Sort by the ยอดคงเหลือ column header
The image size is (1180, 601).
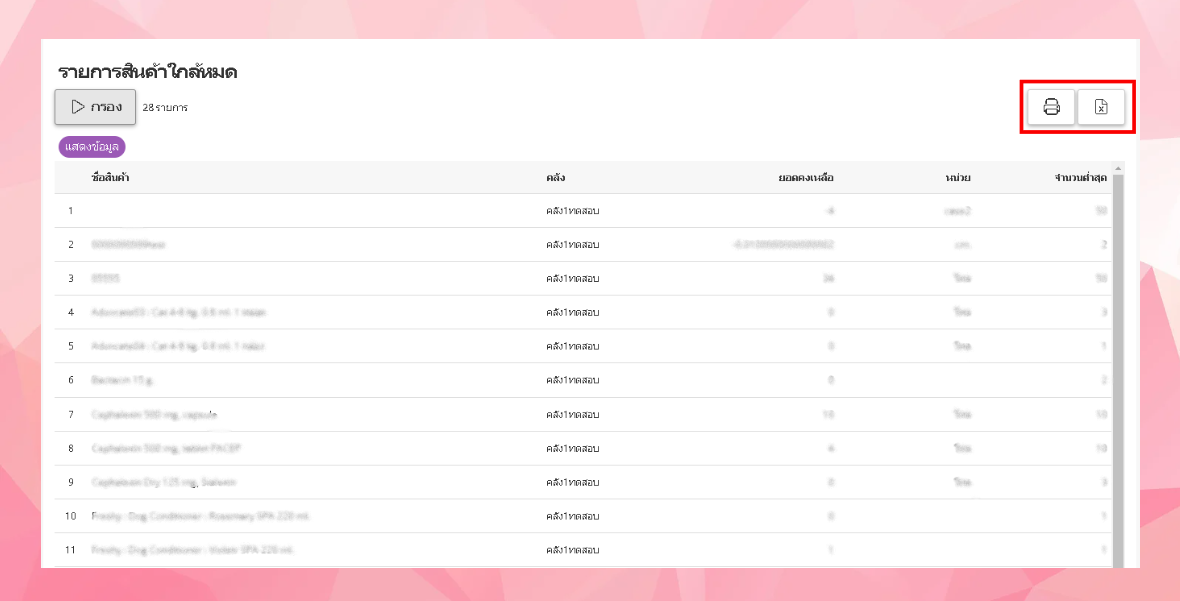(x=806, y=178)
